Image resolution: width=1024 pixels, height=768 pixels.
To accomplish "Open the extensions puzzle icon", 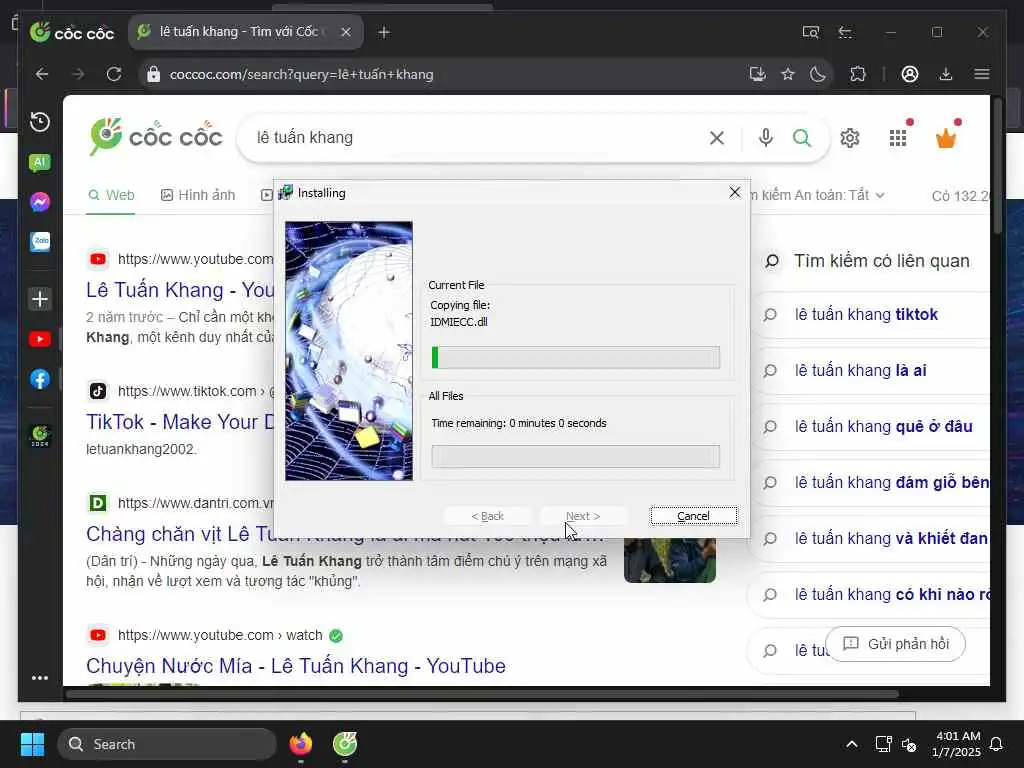I will point(858,74).
